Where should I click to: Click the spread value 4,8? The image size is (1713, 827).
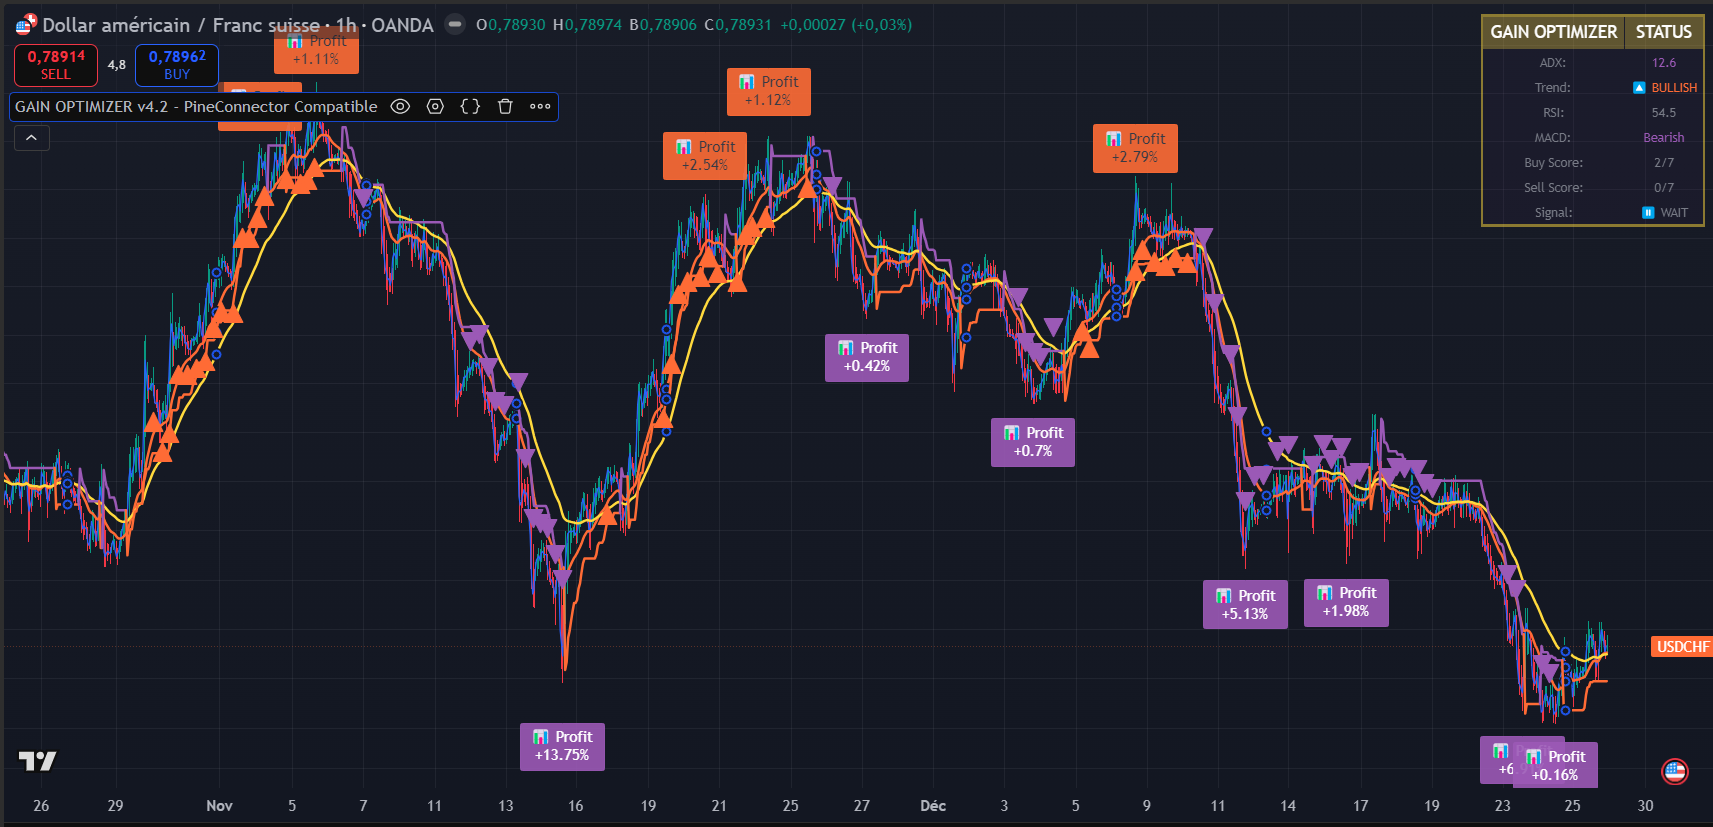point(117,65)
